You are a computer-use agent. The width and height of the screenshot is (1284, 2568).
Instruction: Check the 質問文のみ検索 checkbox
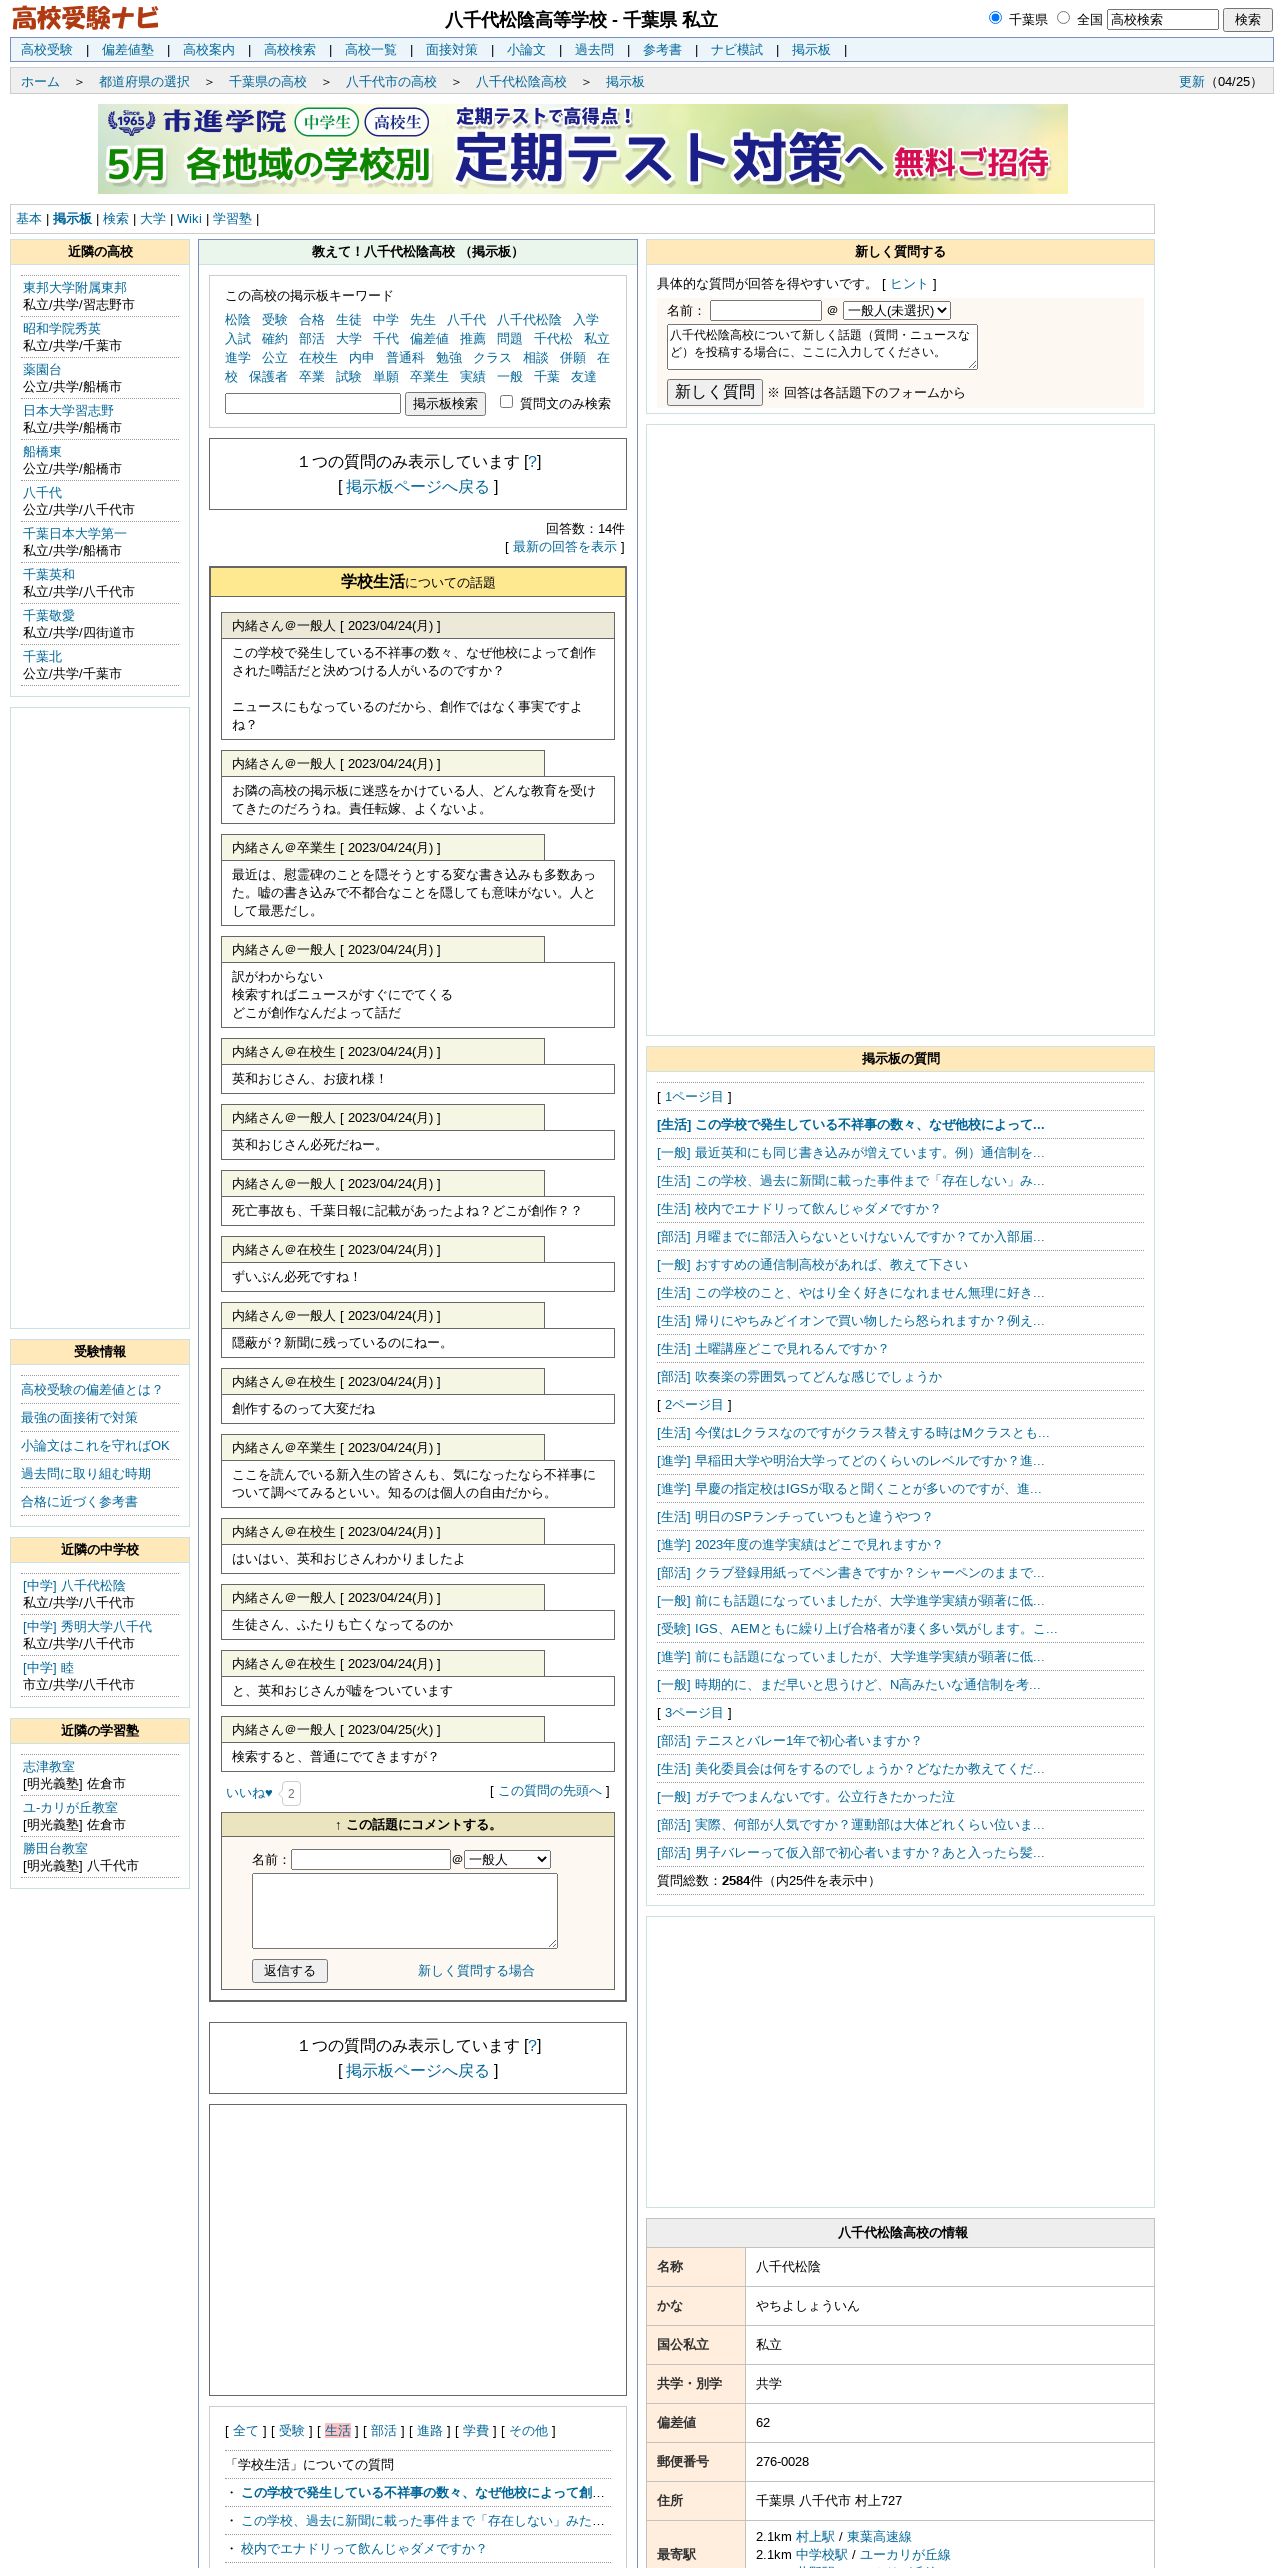pos(506,402)
